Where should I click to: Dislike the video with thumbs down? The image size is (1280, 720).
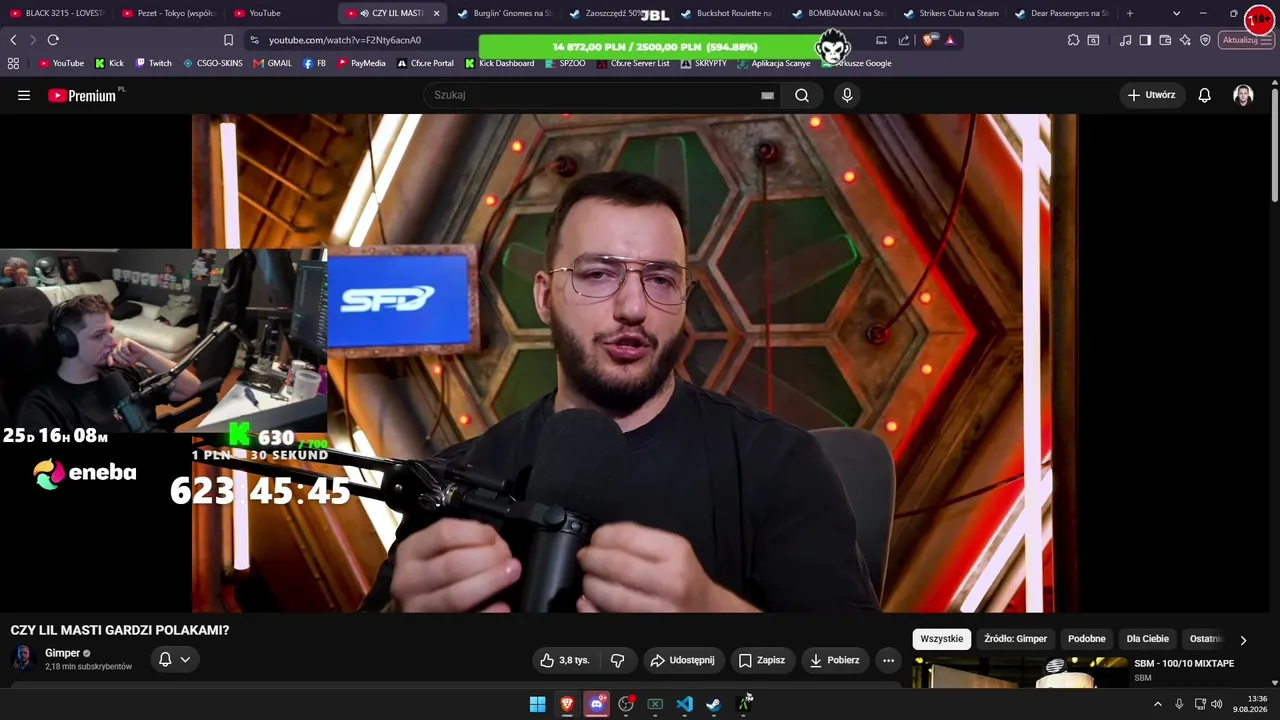click(x=618, y=660)
